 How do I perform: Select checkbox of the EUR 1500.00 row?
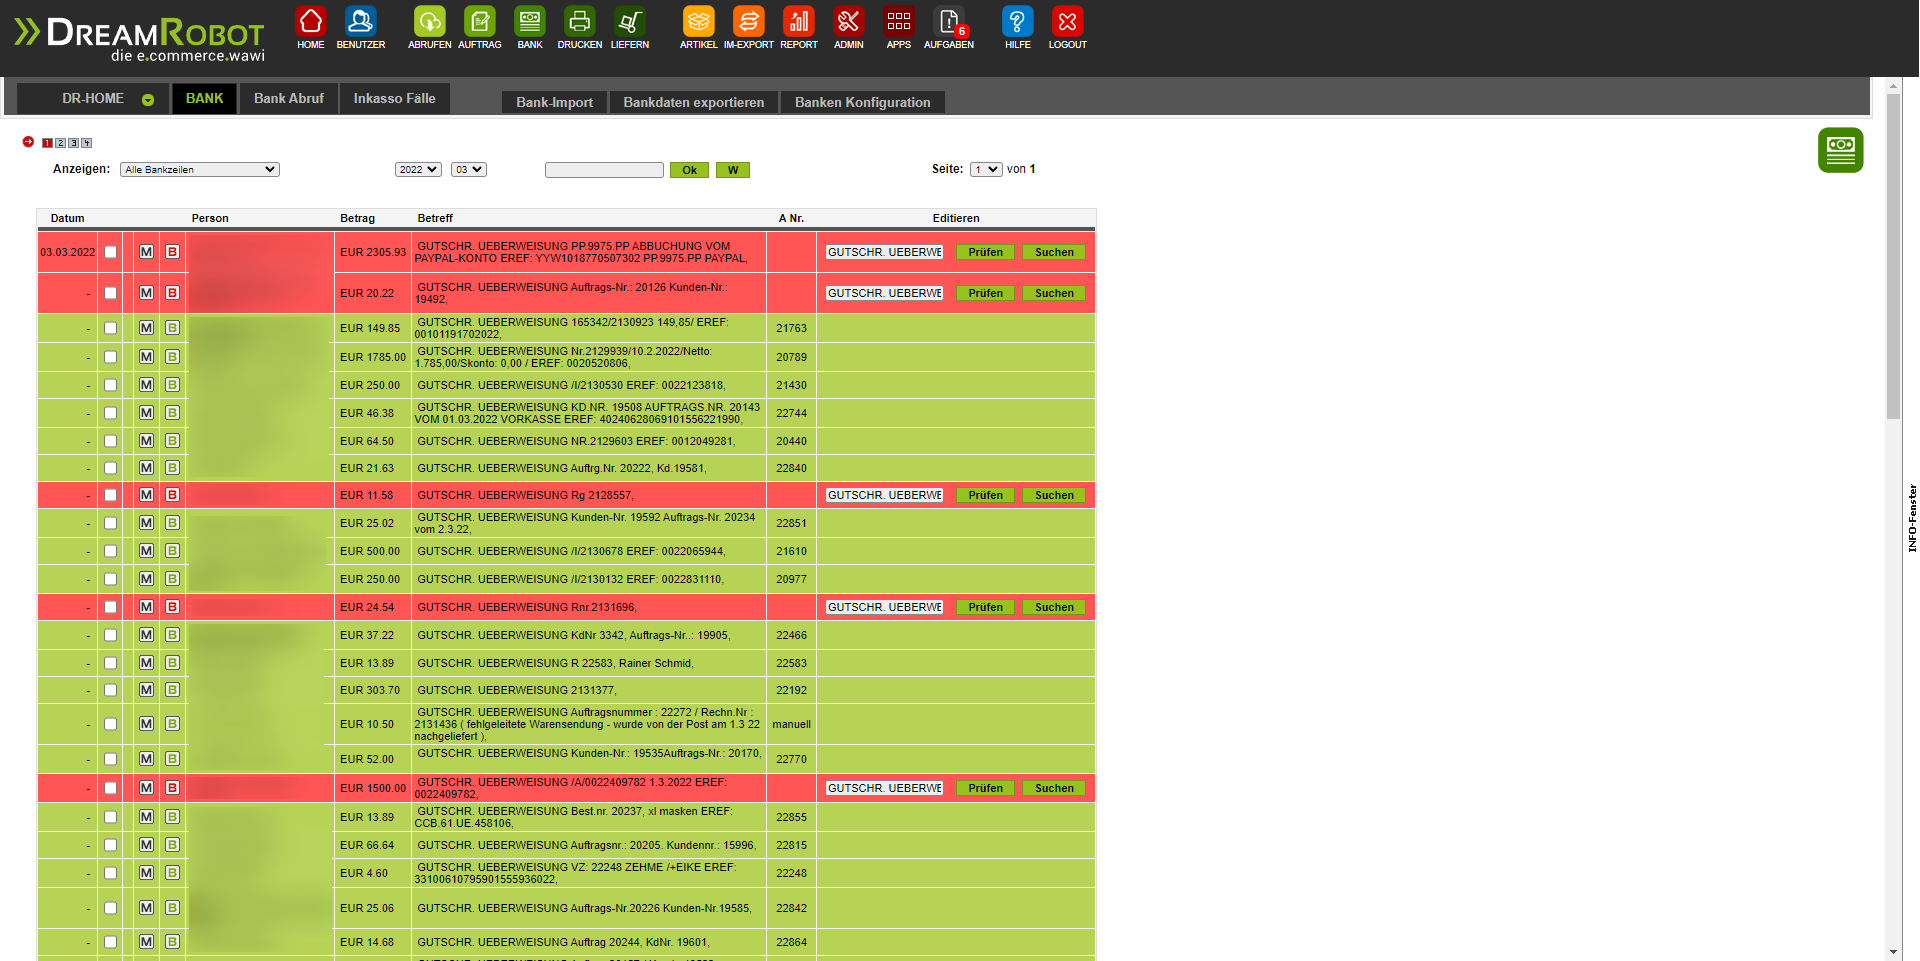tap(111, 788)
